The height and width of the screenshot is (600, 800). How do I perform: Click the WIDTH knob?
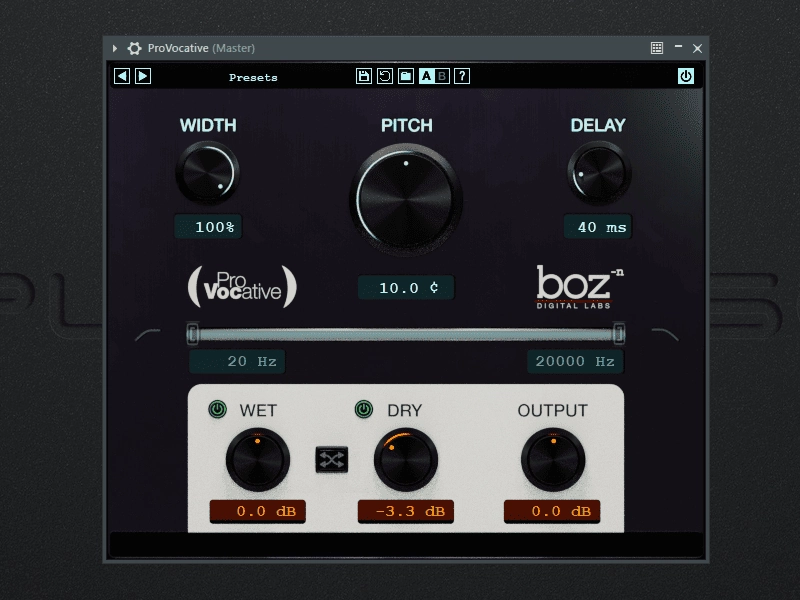coord(208,173)
